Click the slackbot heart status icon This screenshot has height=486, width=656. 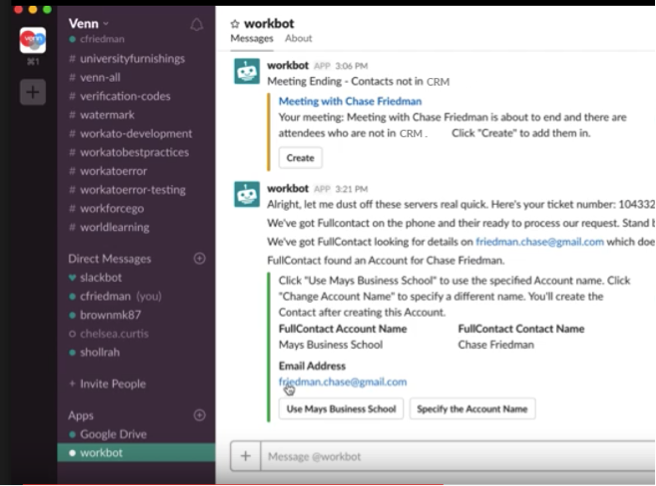click(x=72, y=277)
